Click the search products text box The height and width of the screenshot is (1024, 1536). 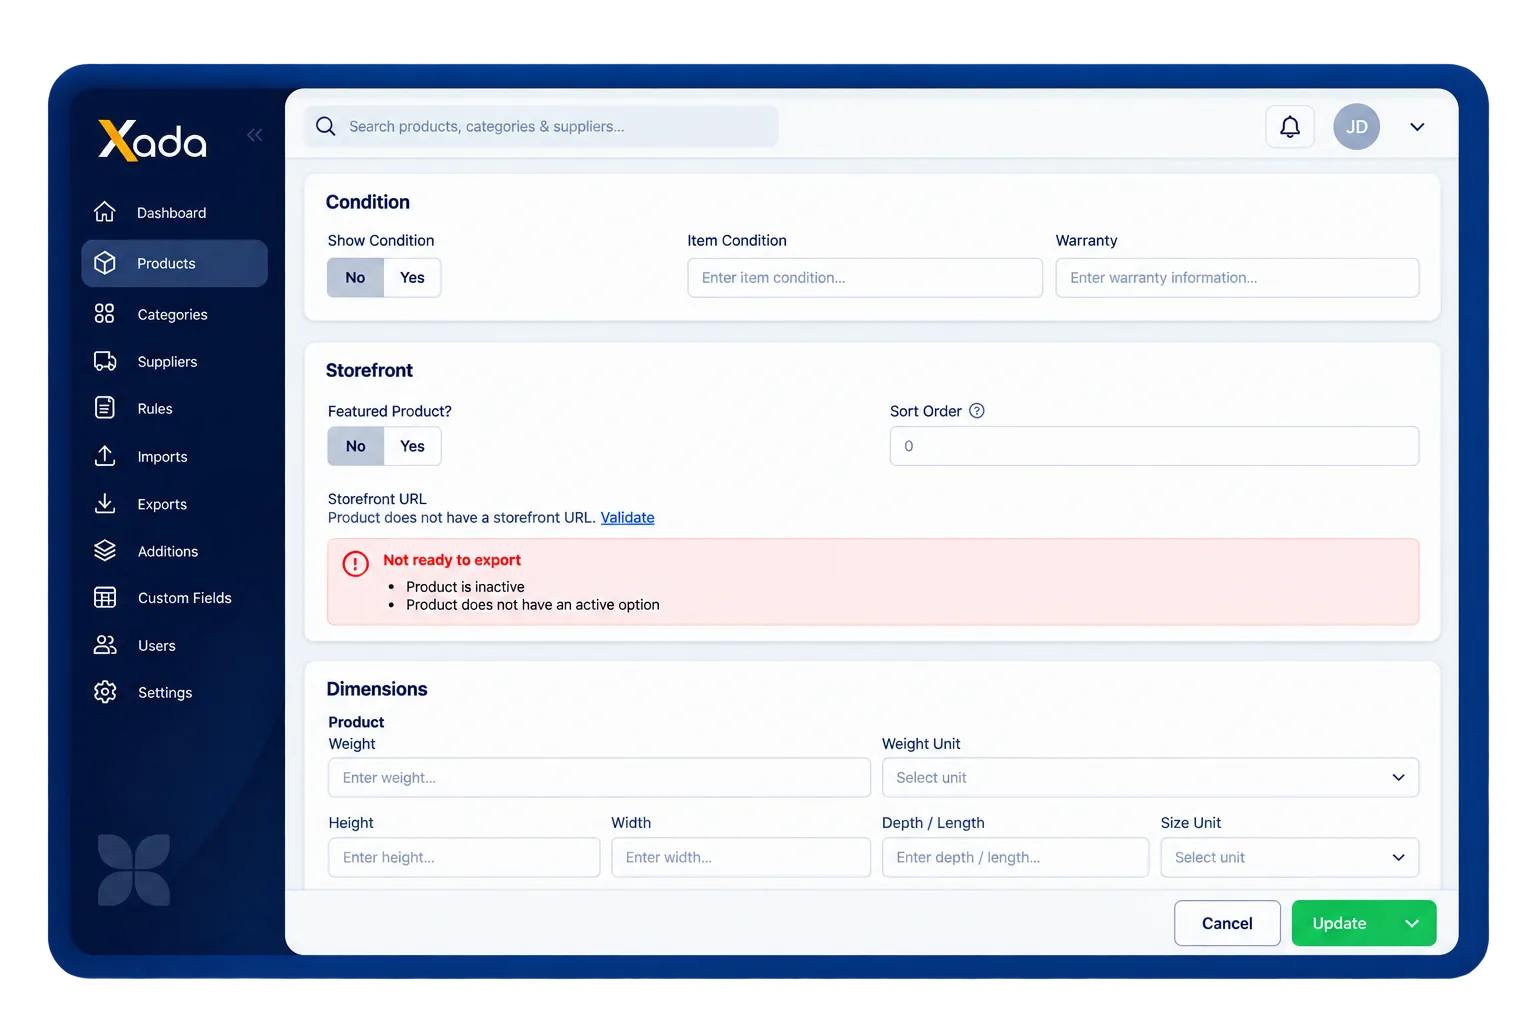pos(541,126)
